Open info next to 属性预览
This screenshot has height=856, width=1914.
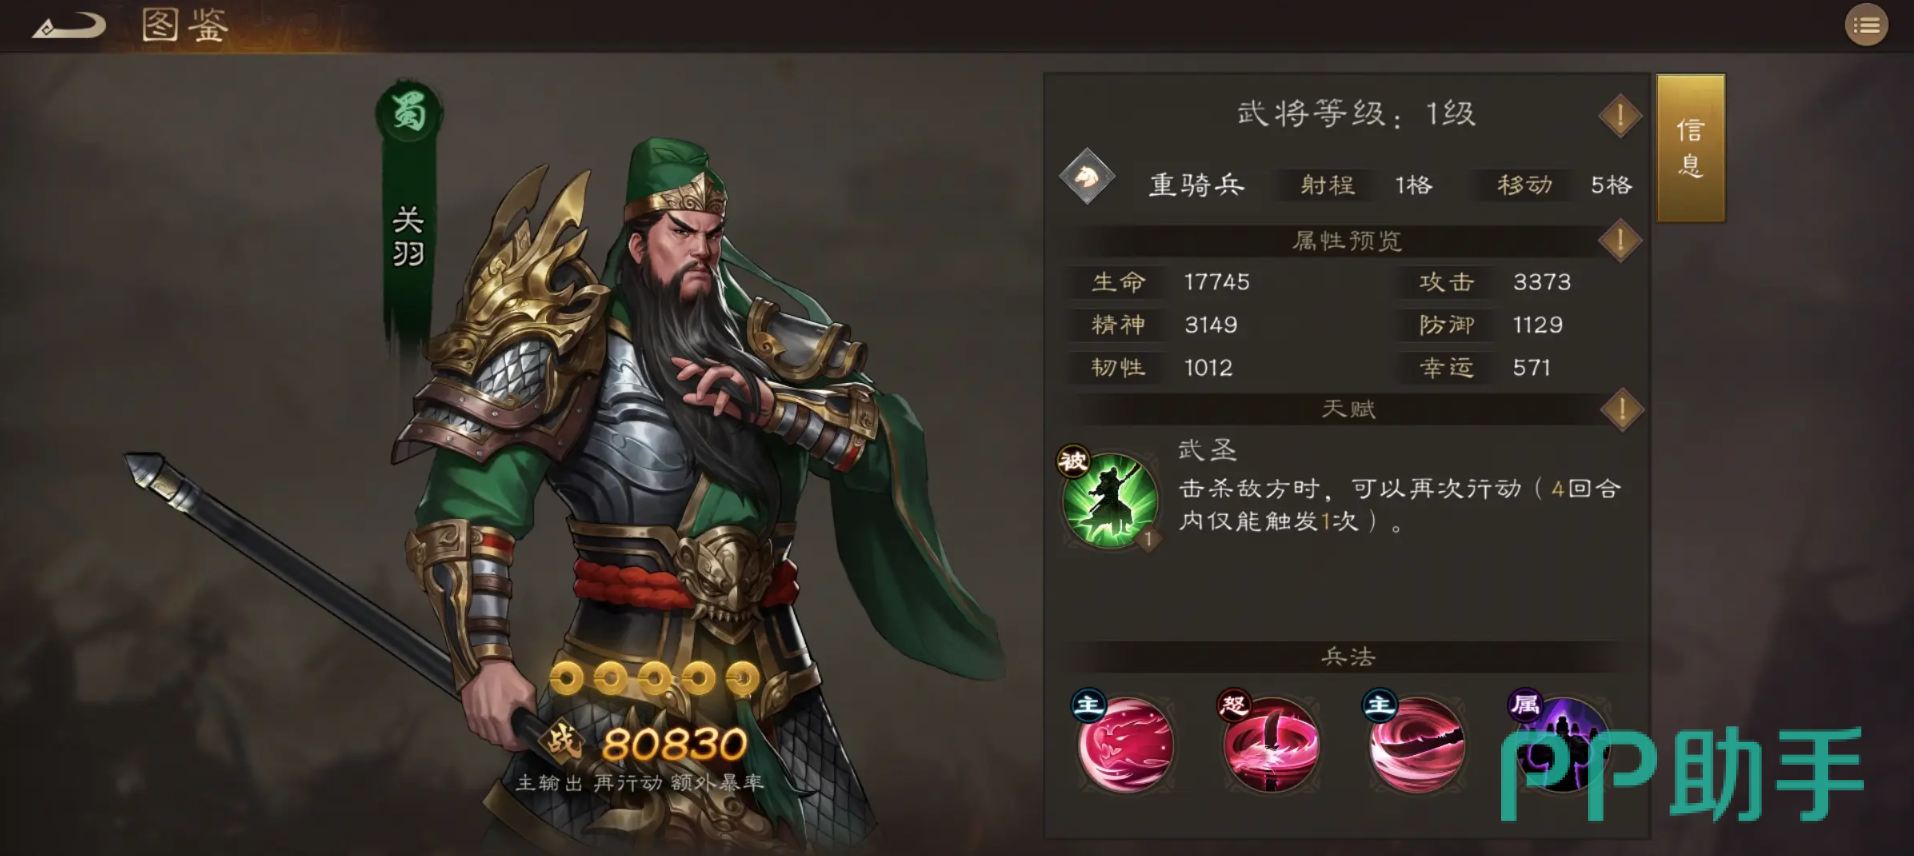(x=1620, y=241)
